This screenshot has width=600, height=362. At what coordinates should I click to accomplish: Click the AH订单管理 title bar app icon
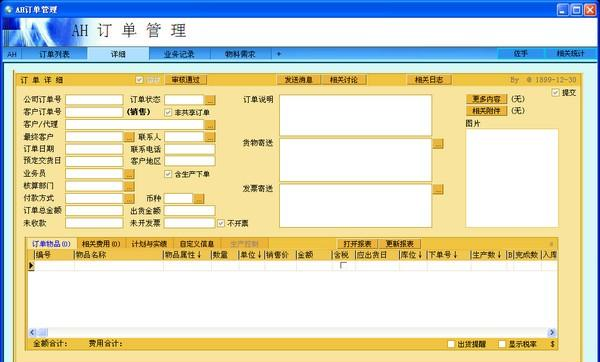[8, 9]
